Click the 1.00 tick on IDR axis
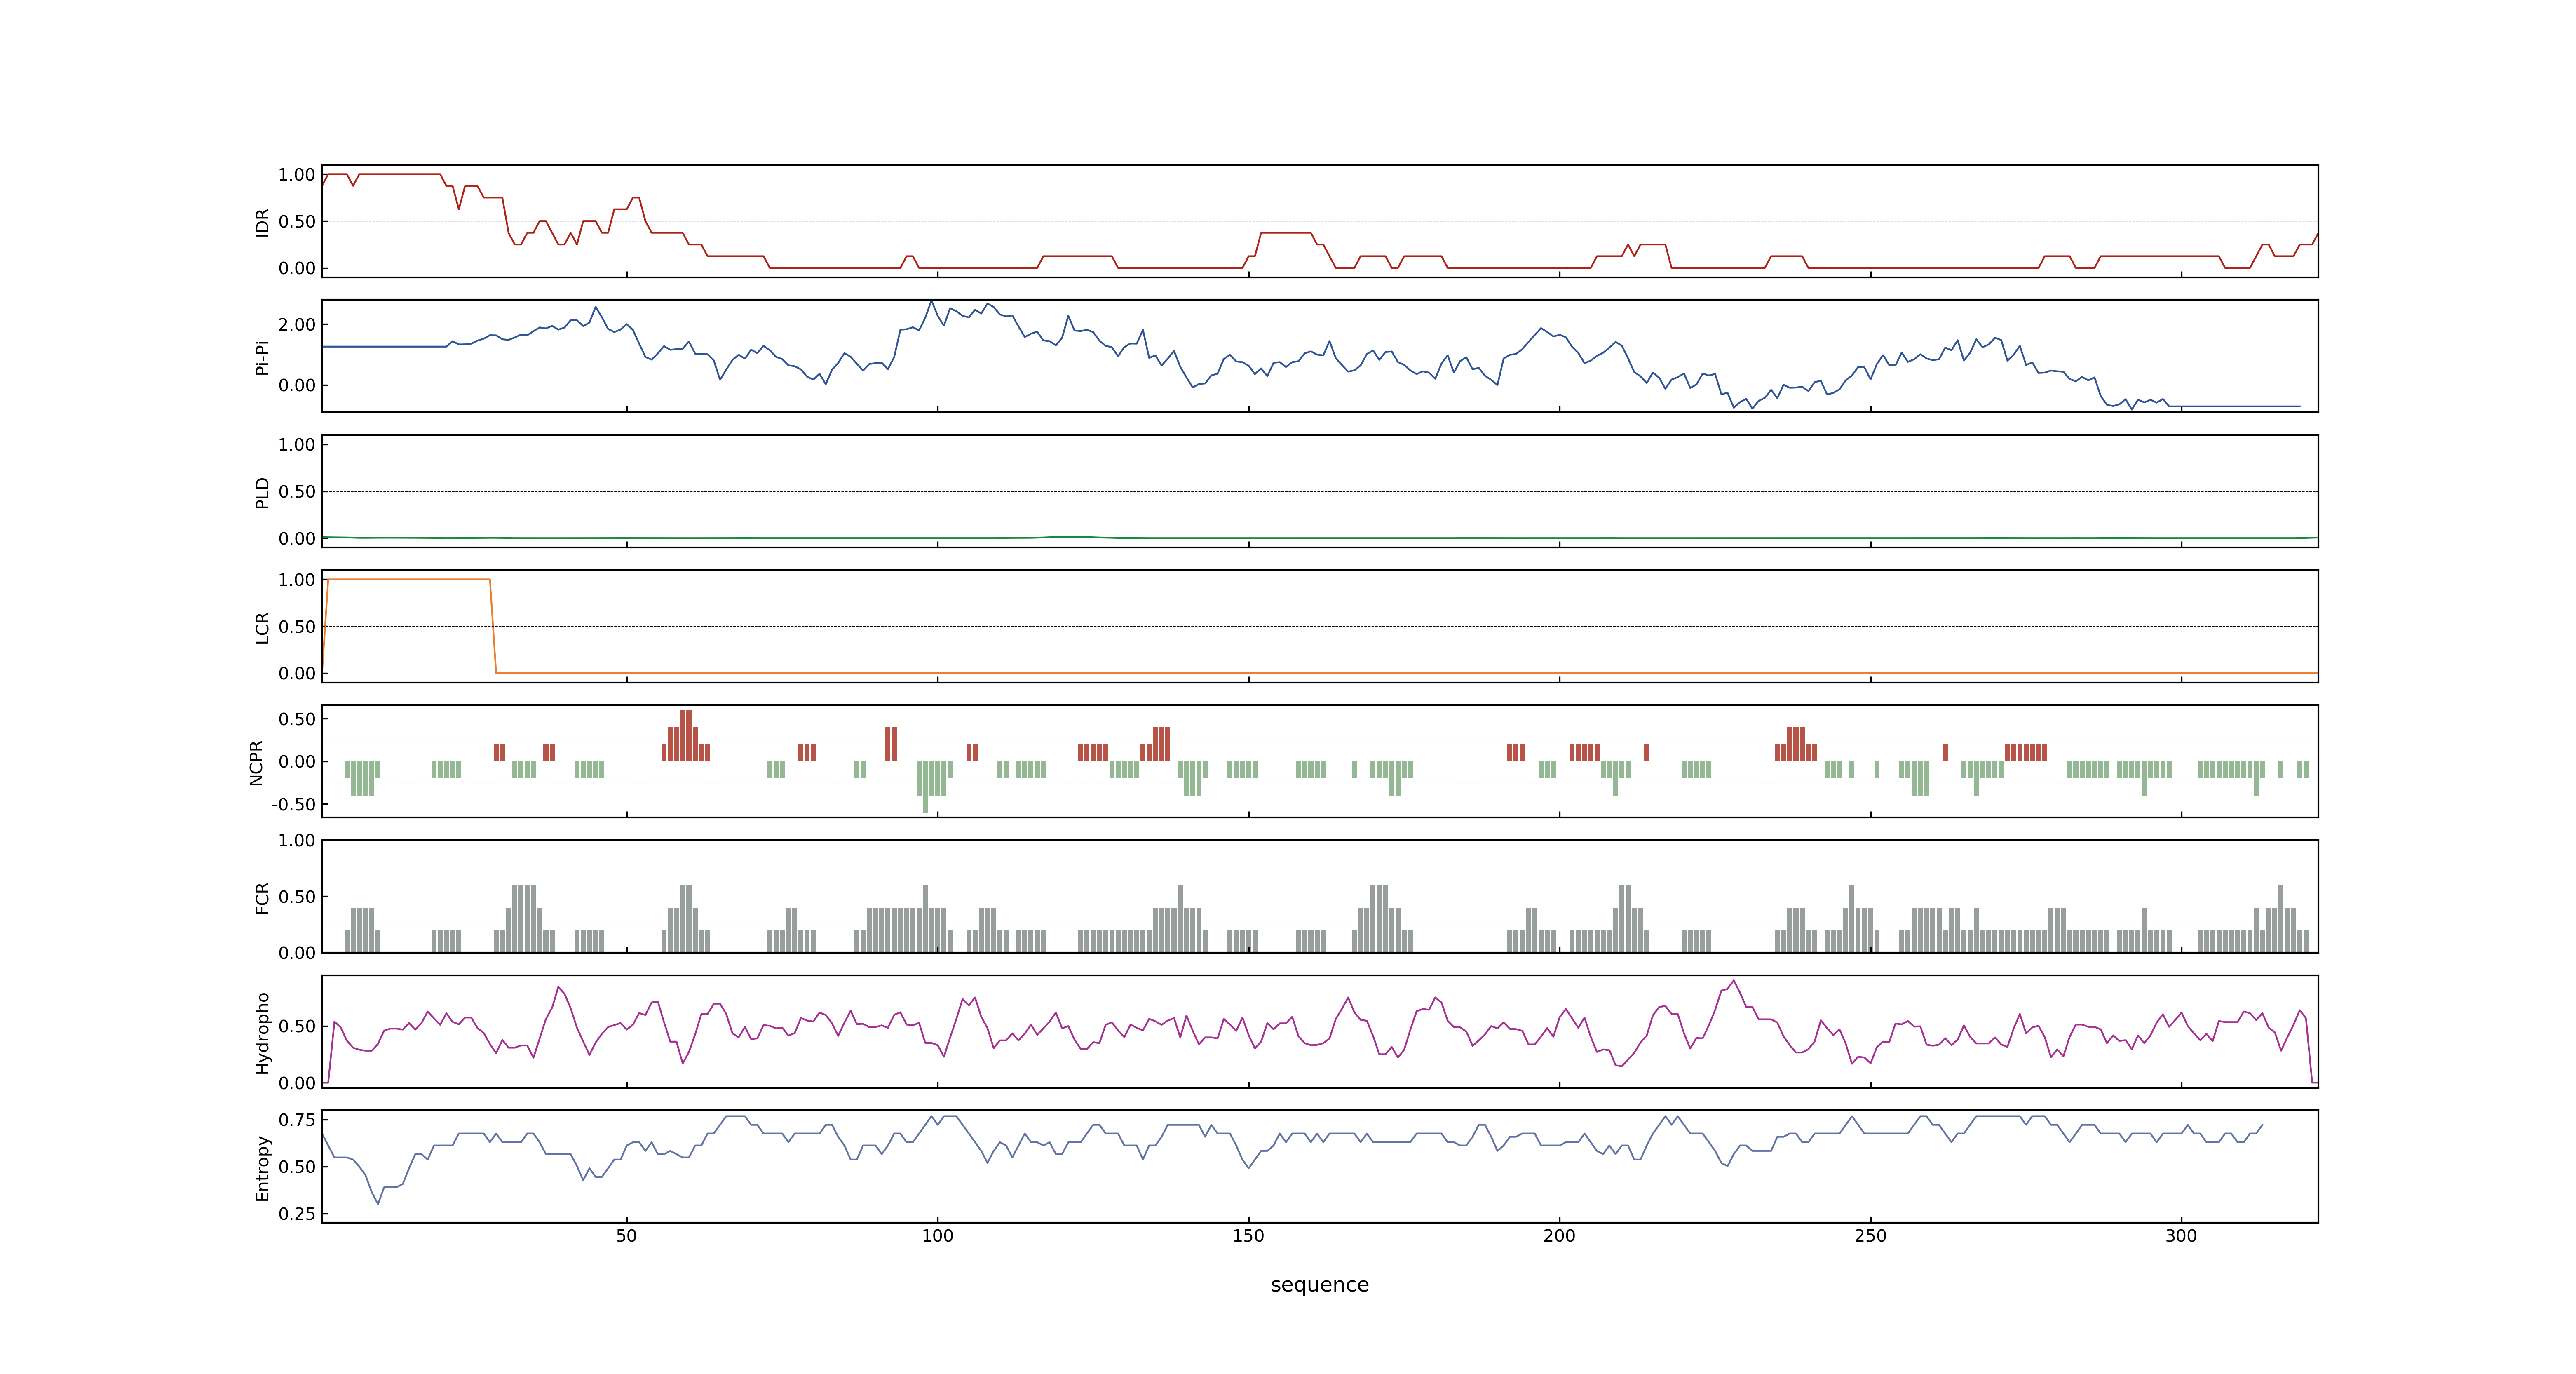This screenshot has width=2576, height=1374. pos(297,175)
